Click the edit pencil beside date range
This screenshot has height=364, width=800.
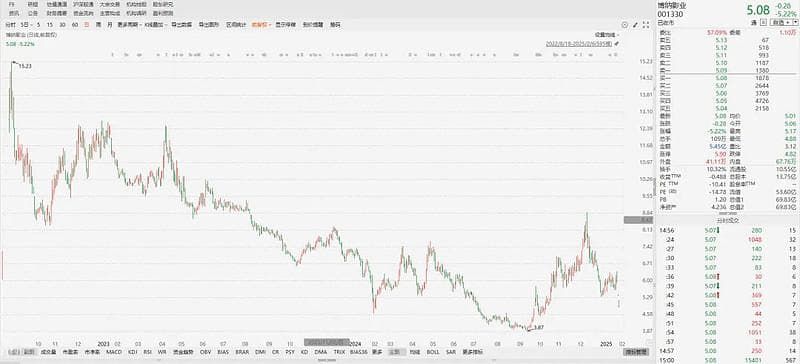(616, 44)
